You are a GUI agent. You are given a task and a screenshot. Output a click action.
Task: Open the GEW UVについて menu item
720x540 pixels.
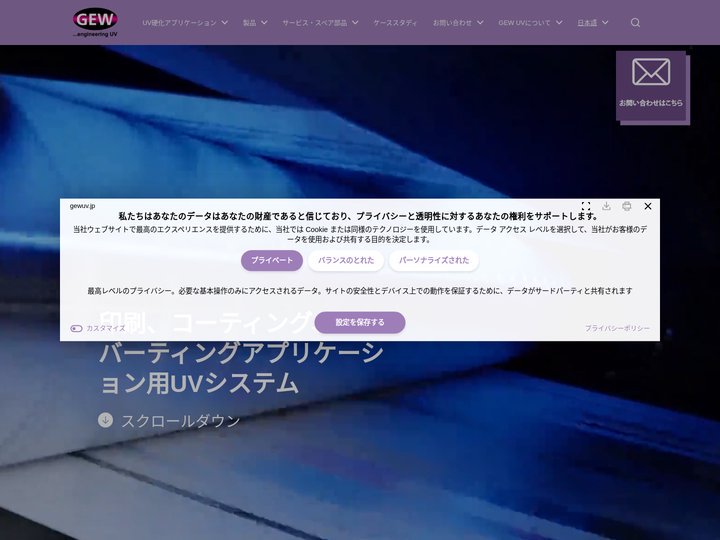524,22
